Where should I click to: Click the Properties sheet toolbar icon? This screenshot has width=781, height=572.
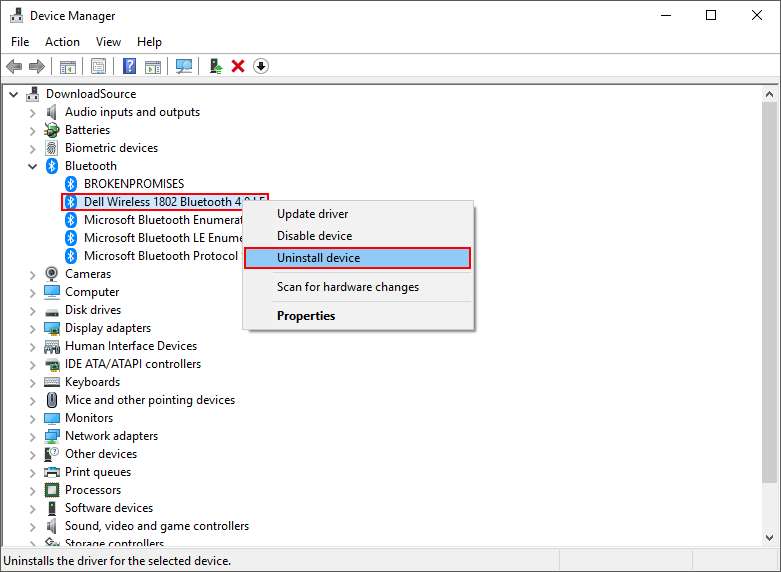tap(99, 66)
